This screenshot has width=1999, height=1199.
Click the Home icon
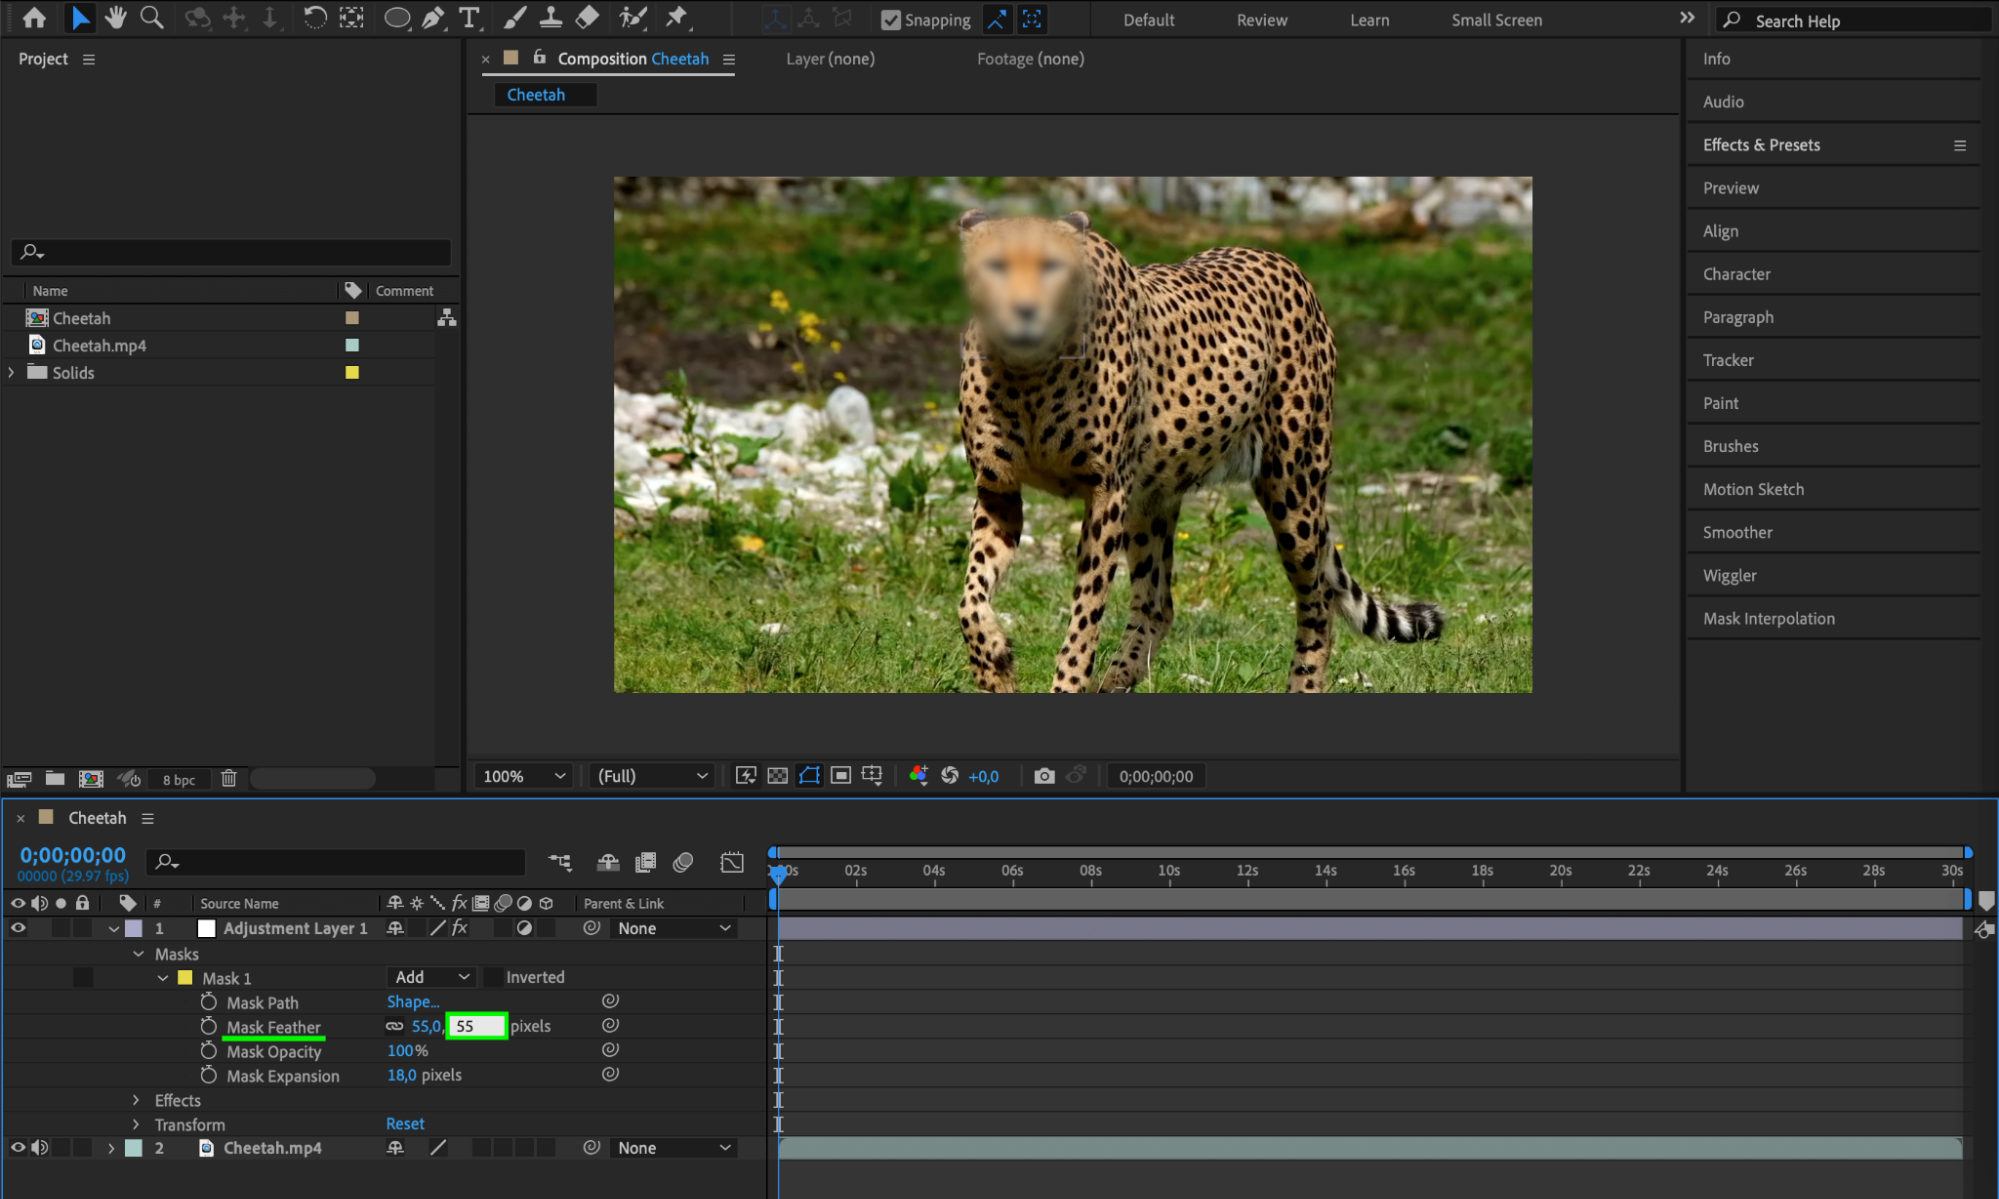[x=34, y=17]
